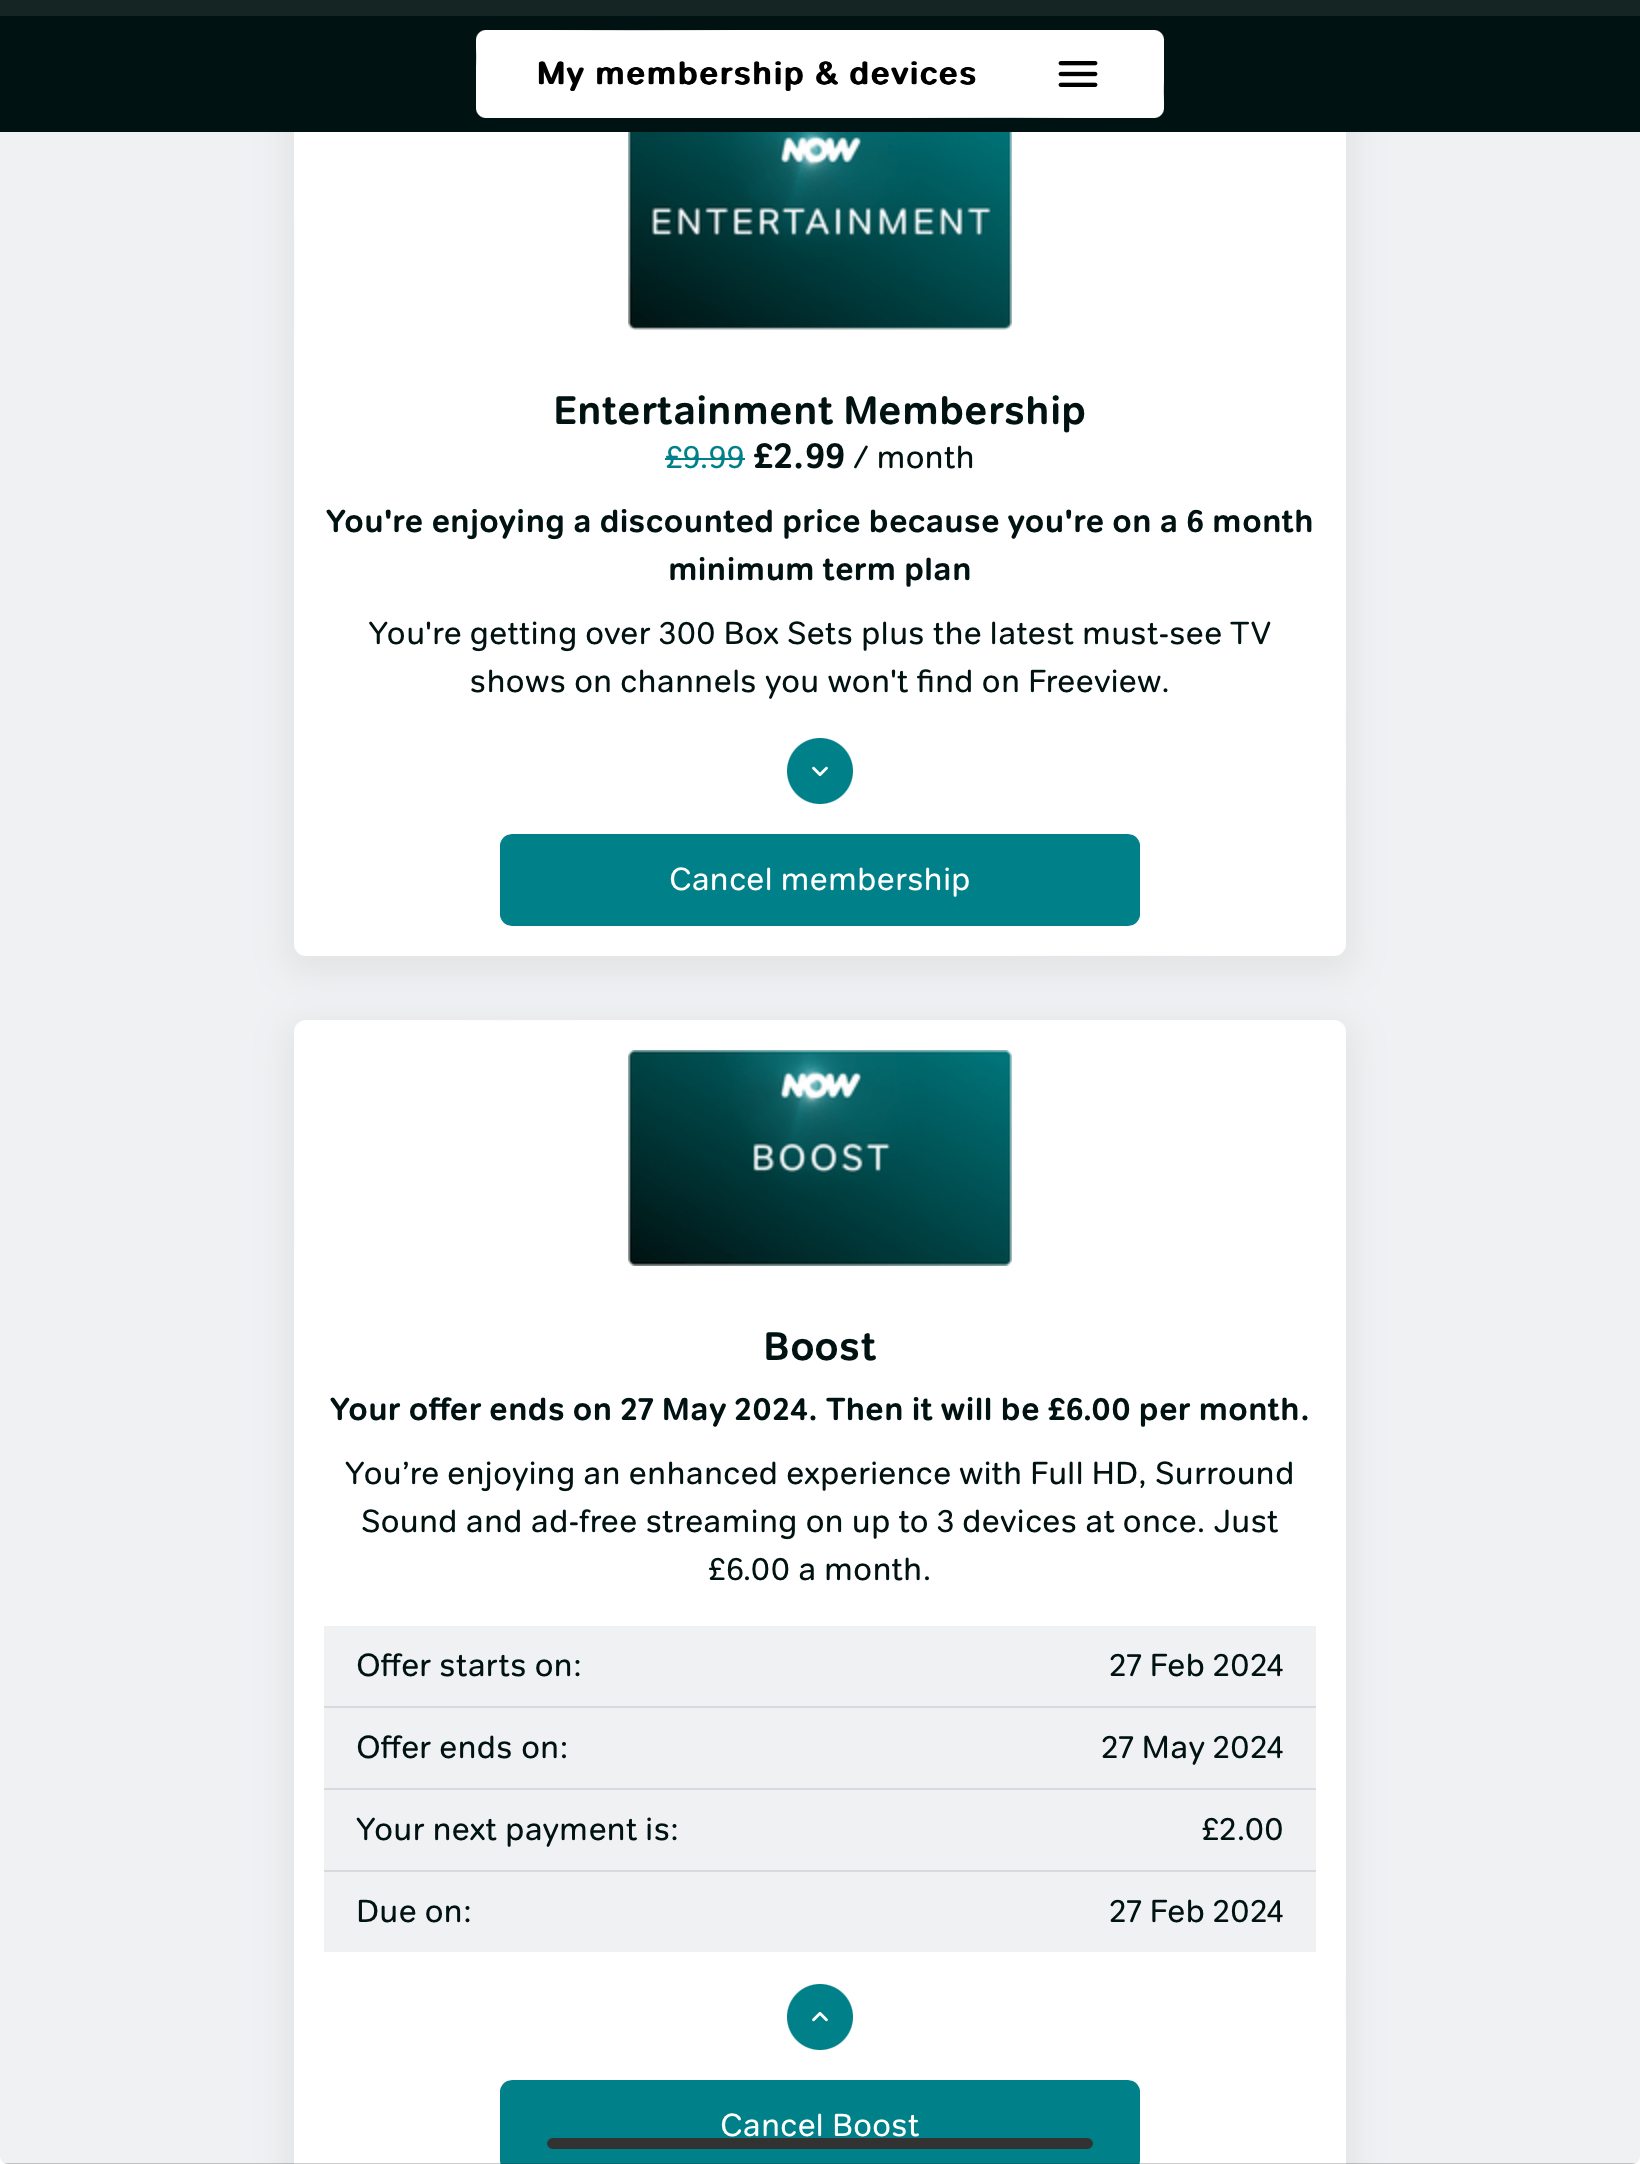
Task: Click the NOW logo on the Entertainment card
Action: [819, 150]
